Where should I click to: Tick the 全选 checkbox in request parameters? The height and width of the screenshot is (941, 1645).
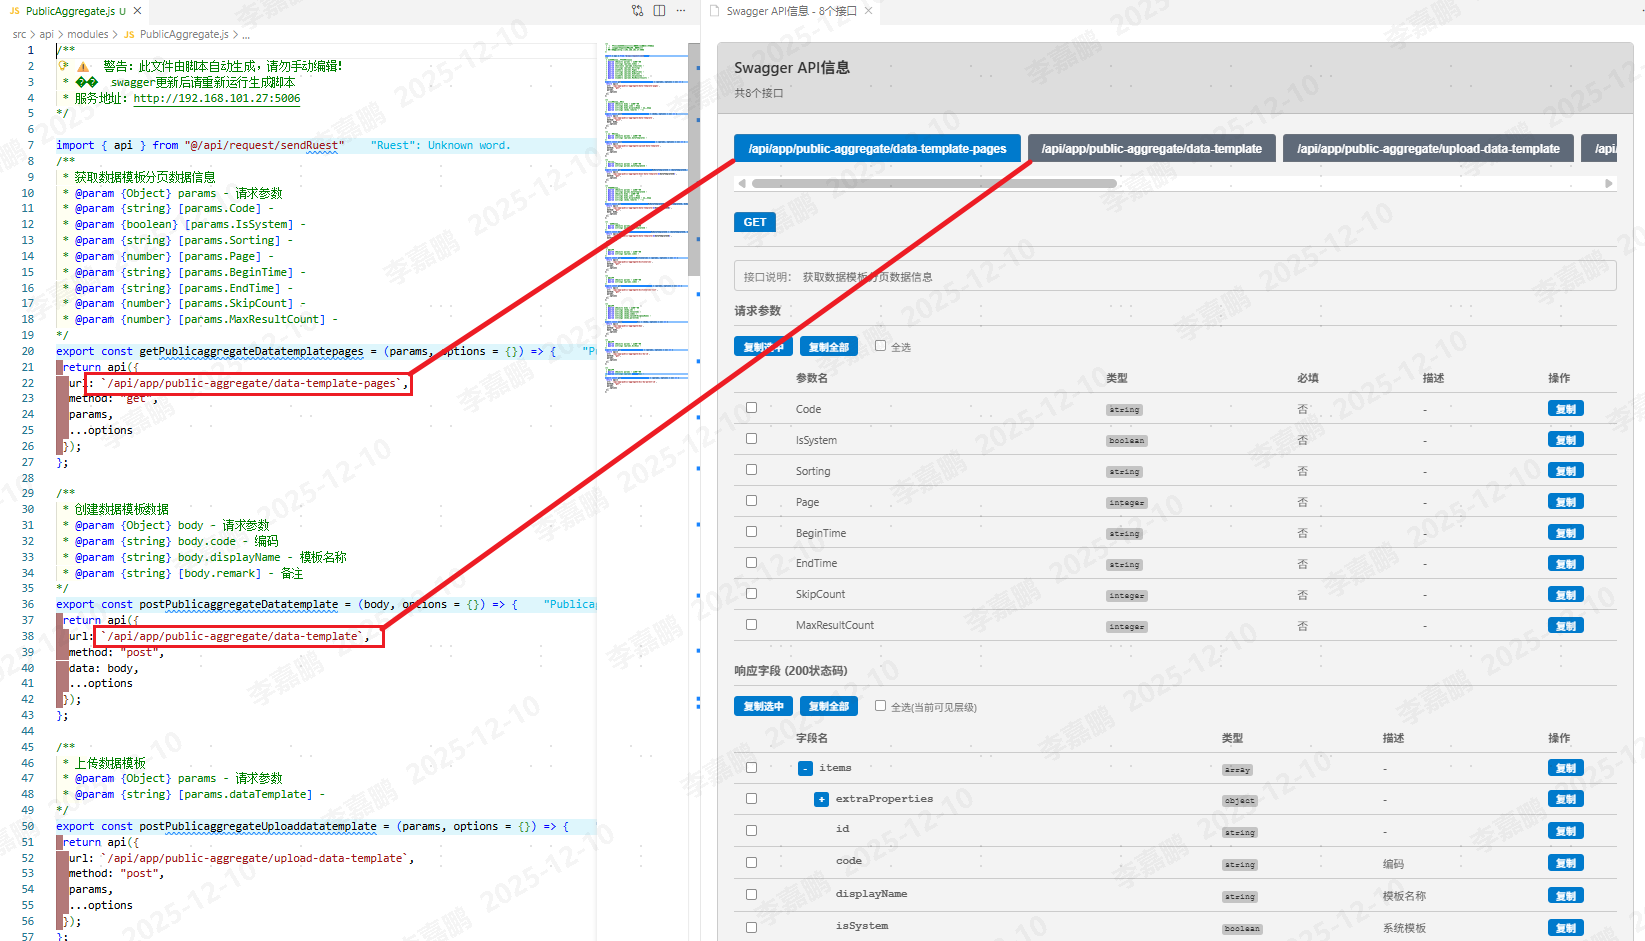tap(880, 346)
